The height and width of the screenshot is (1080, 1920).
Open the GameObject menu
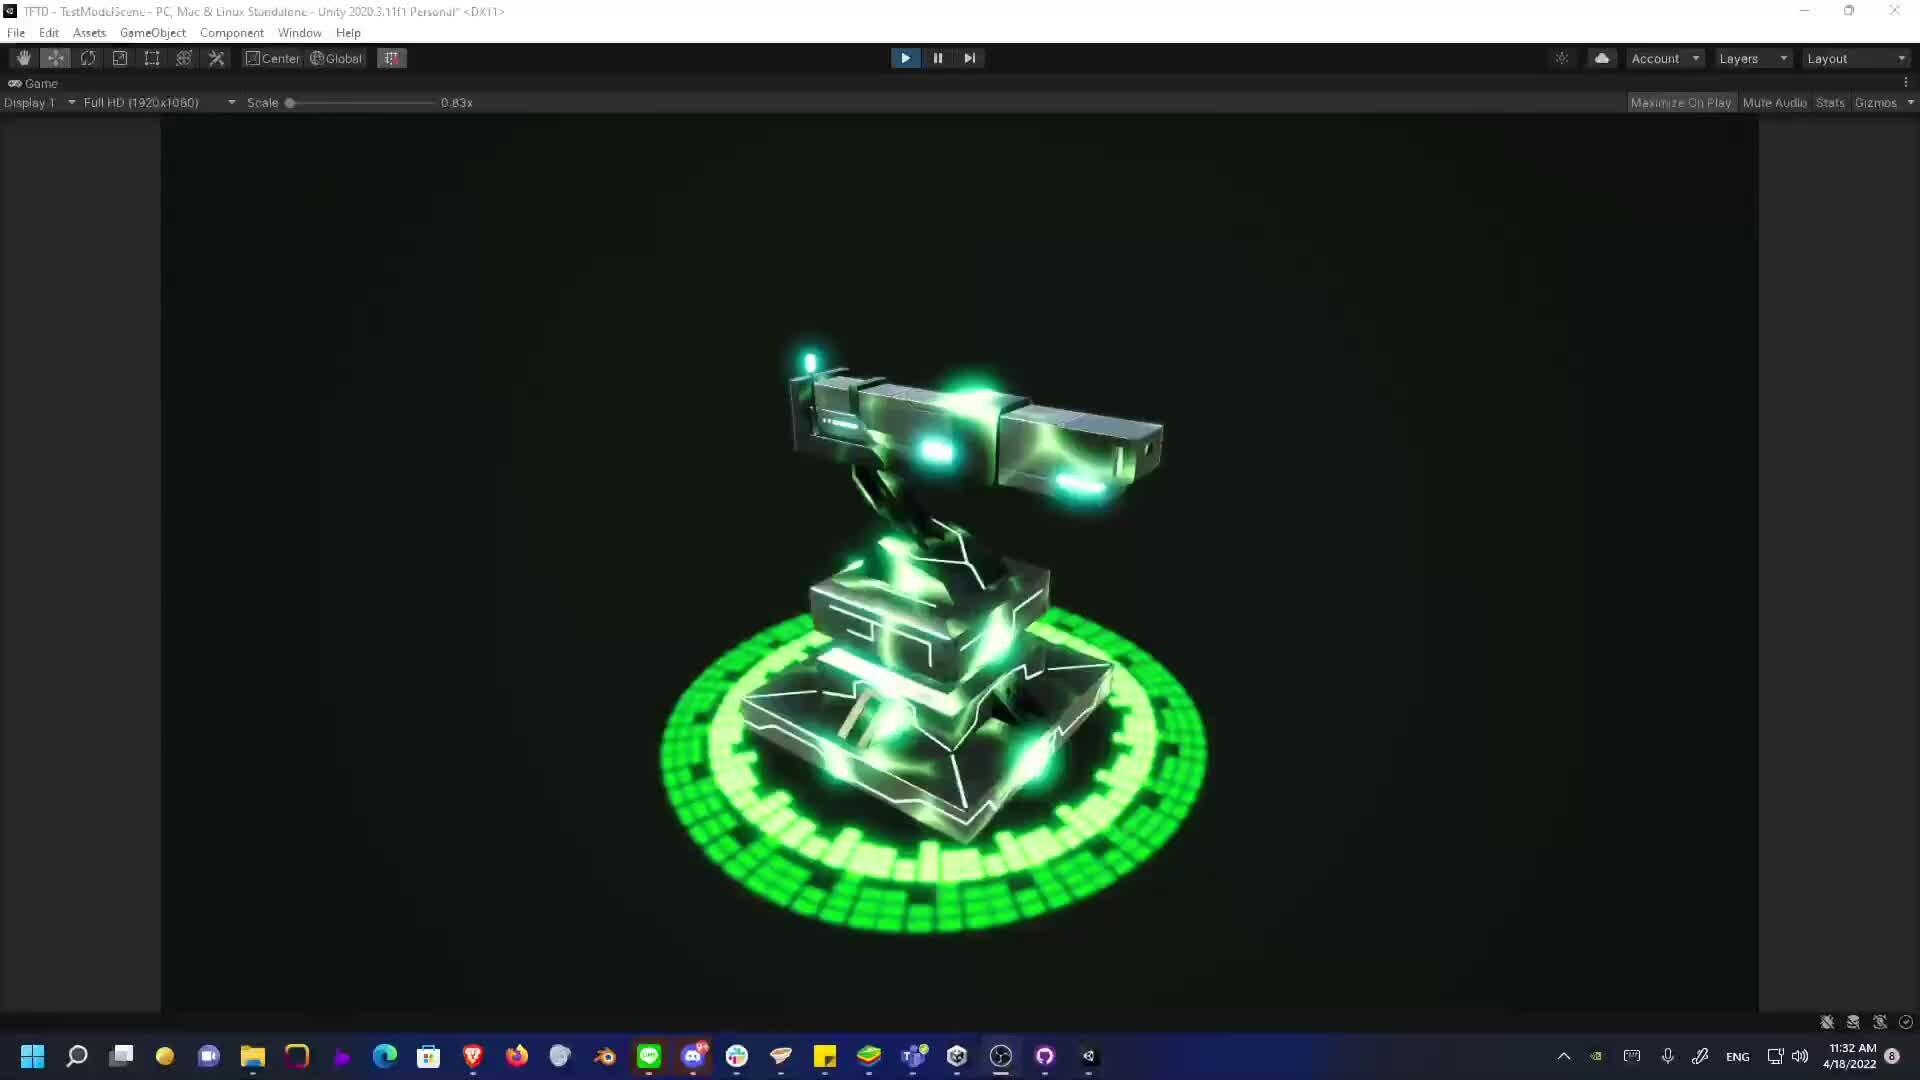tap(152, 33)
